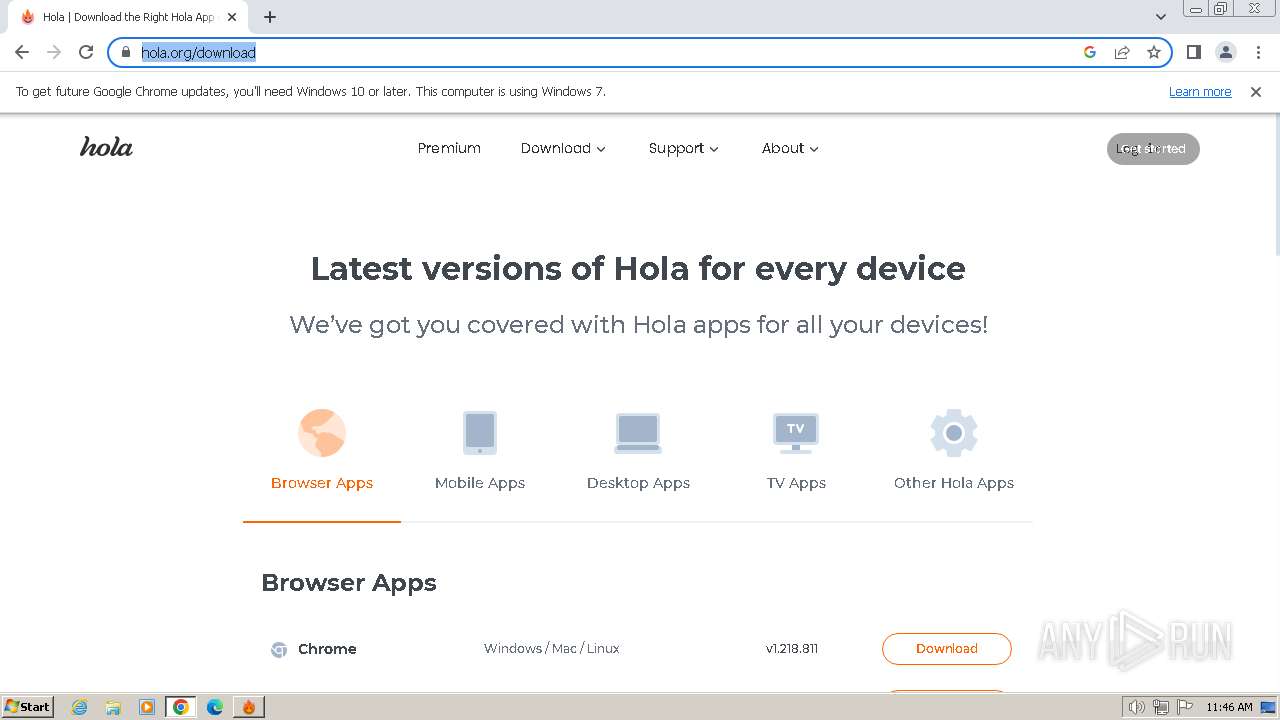Open a new browser tab
Screen dimensions: 1280x720
pyautogui.click(x=270, y=17)
